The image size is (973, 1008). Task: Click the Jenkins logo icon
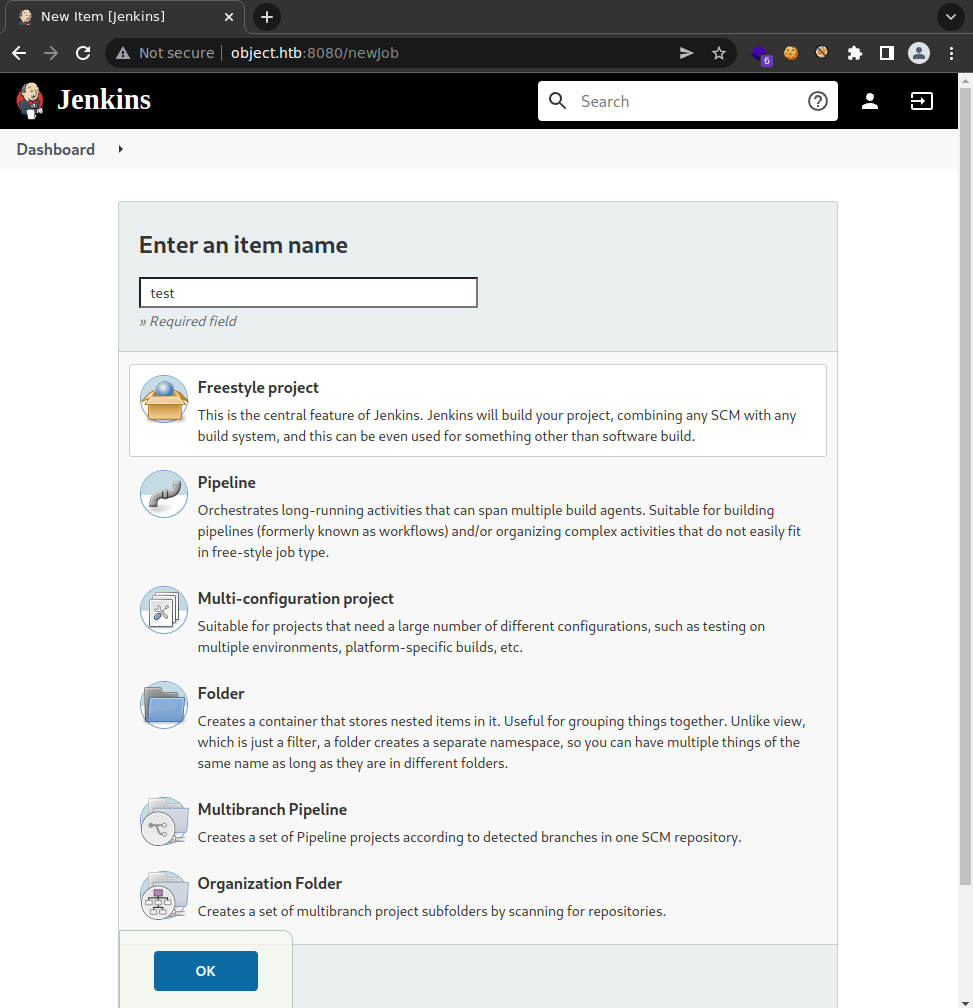tap(31, 100)
